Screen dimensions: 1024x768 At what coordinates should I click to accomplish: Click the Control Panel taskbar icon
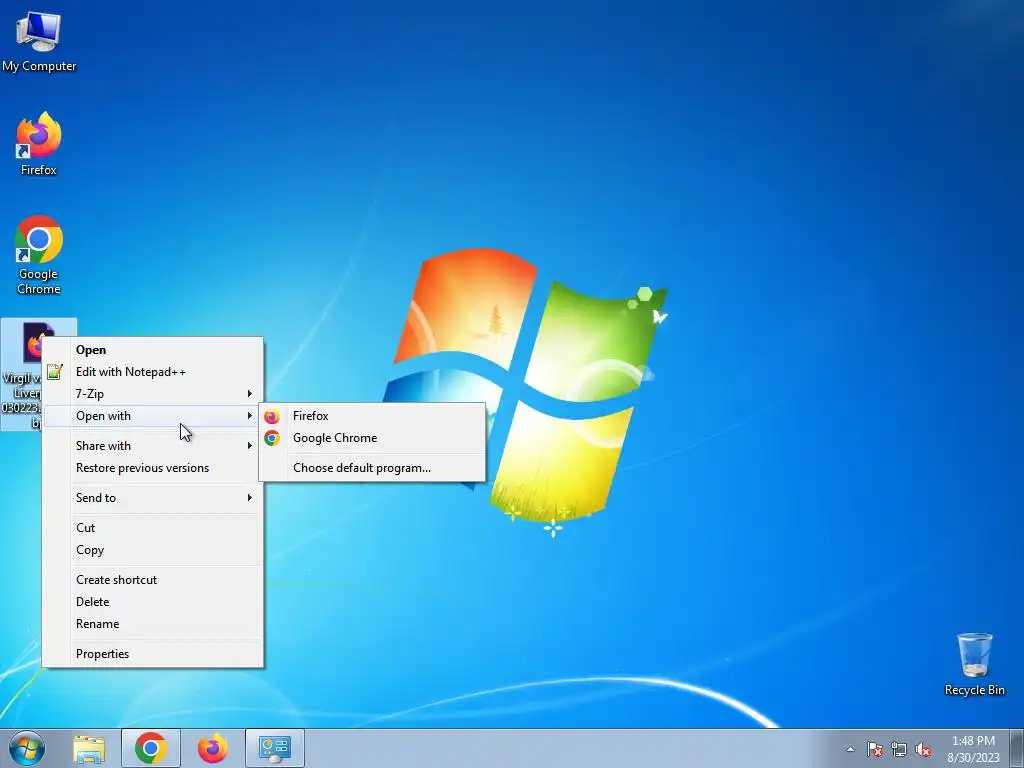pos(275,749)
